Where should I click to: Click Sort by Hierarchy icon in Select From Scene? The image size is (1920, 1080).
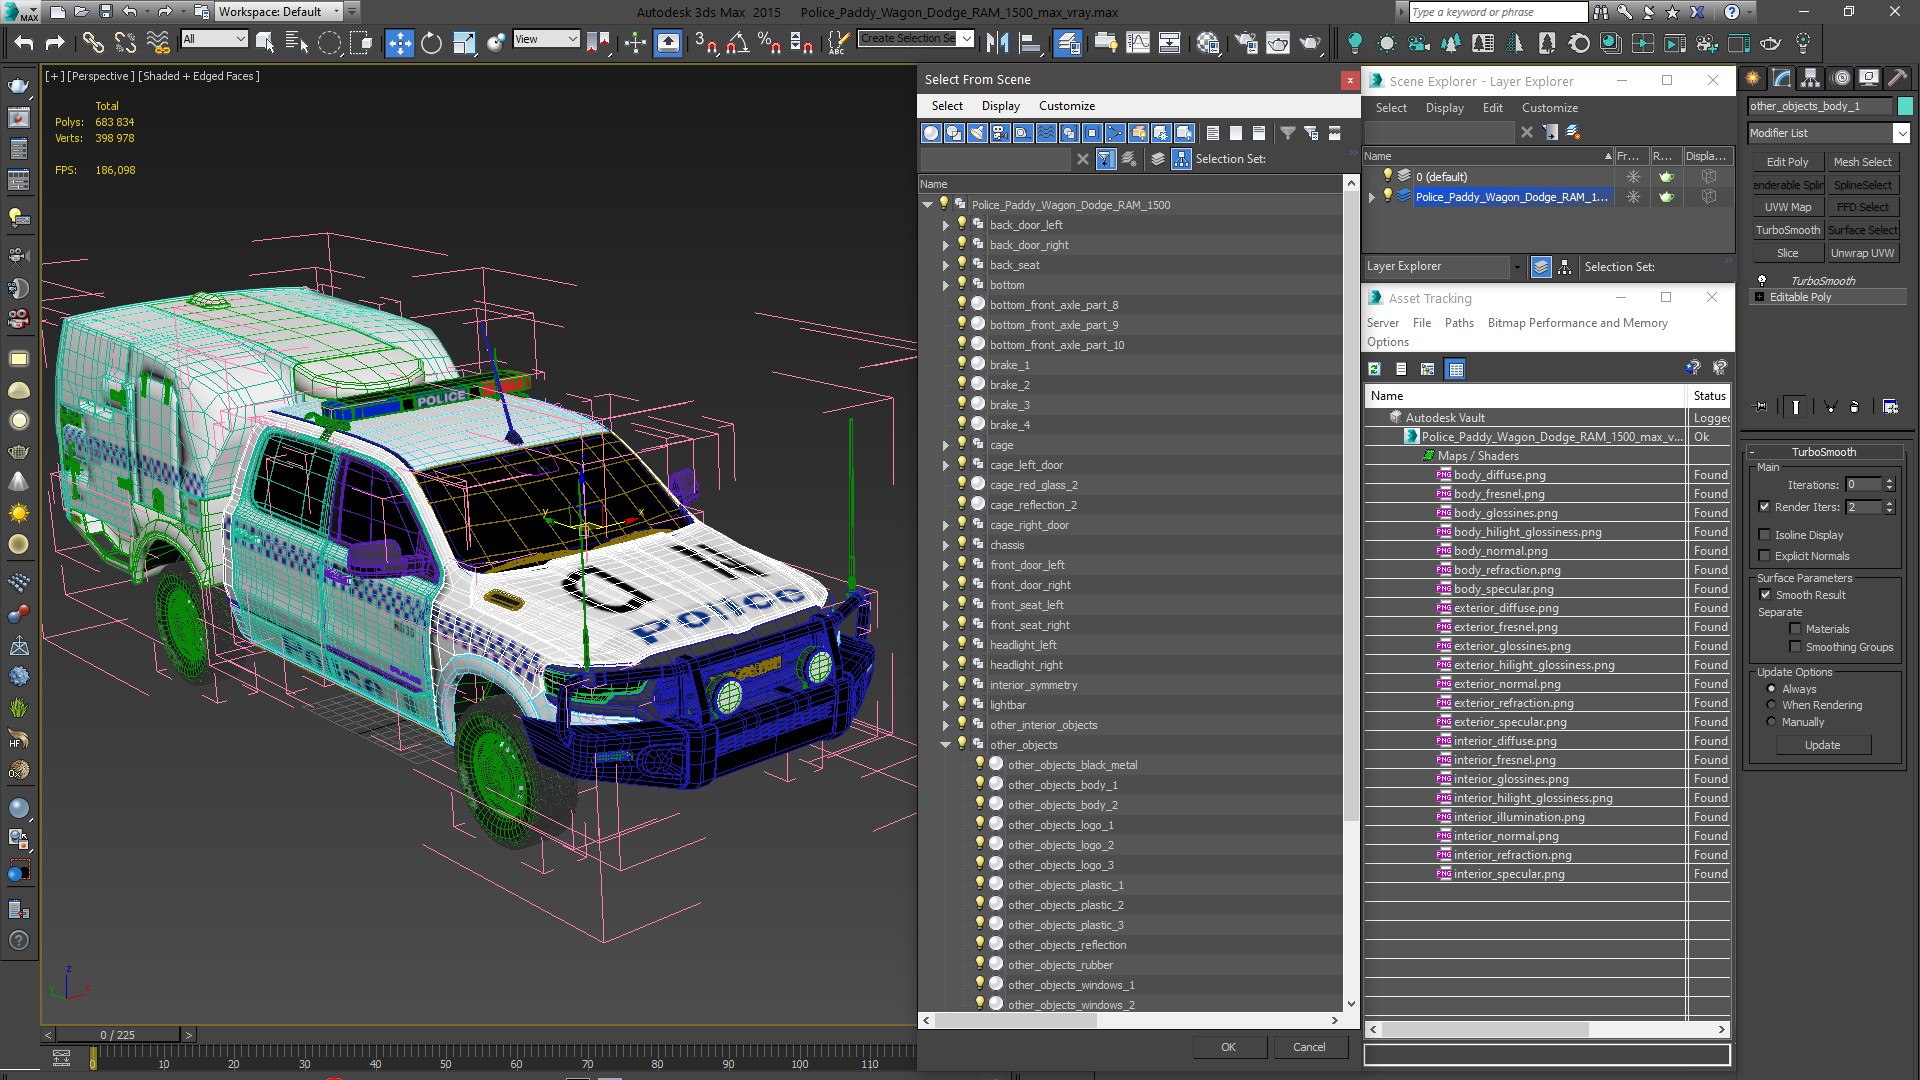pyautogui.click(x=1181, y=159)
